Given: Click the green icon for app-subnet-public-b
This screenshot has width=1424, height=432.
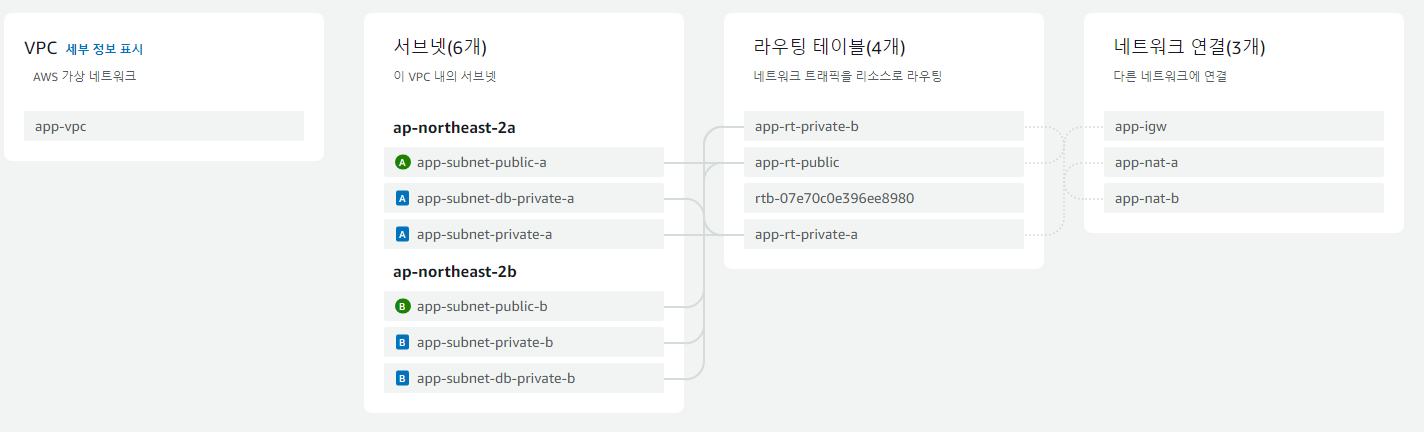Looking at the screenshot, I should coord(402,306).
